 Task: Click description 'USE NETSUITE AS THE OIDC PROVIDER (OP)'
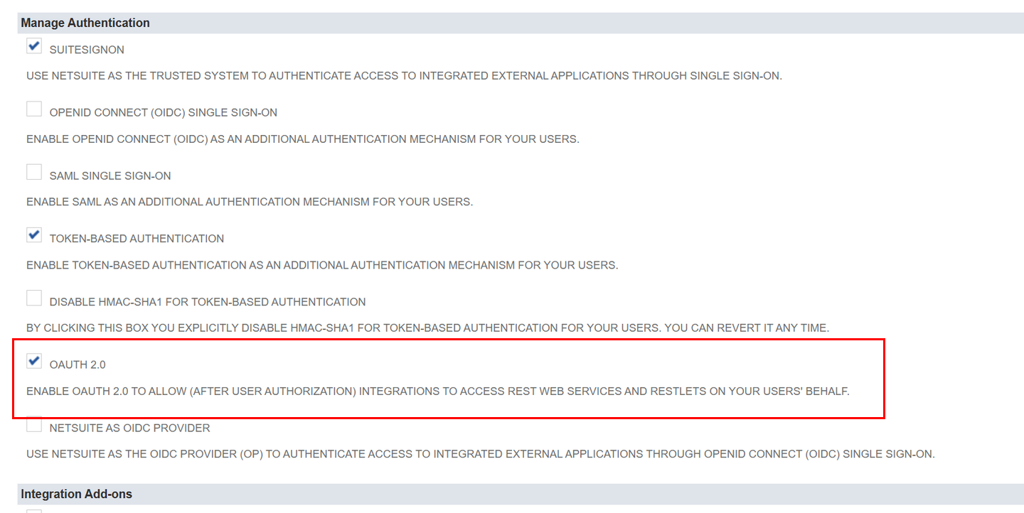tap(481, 454)
